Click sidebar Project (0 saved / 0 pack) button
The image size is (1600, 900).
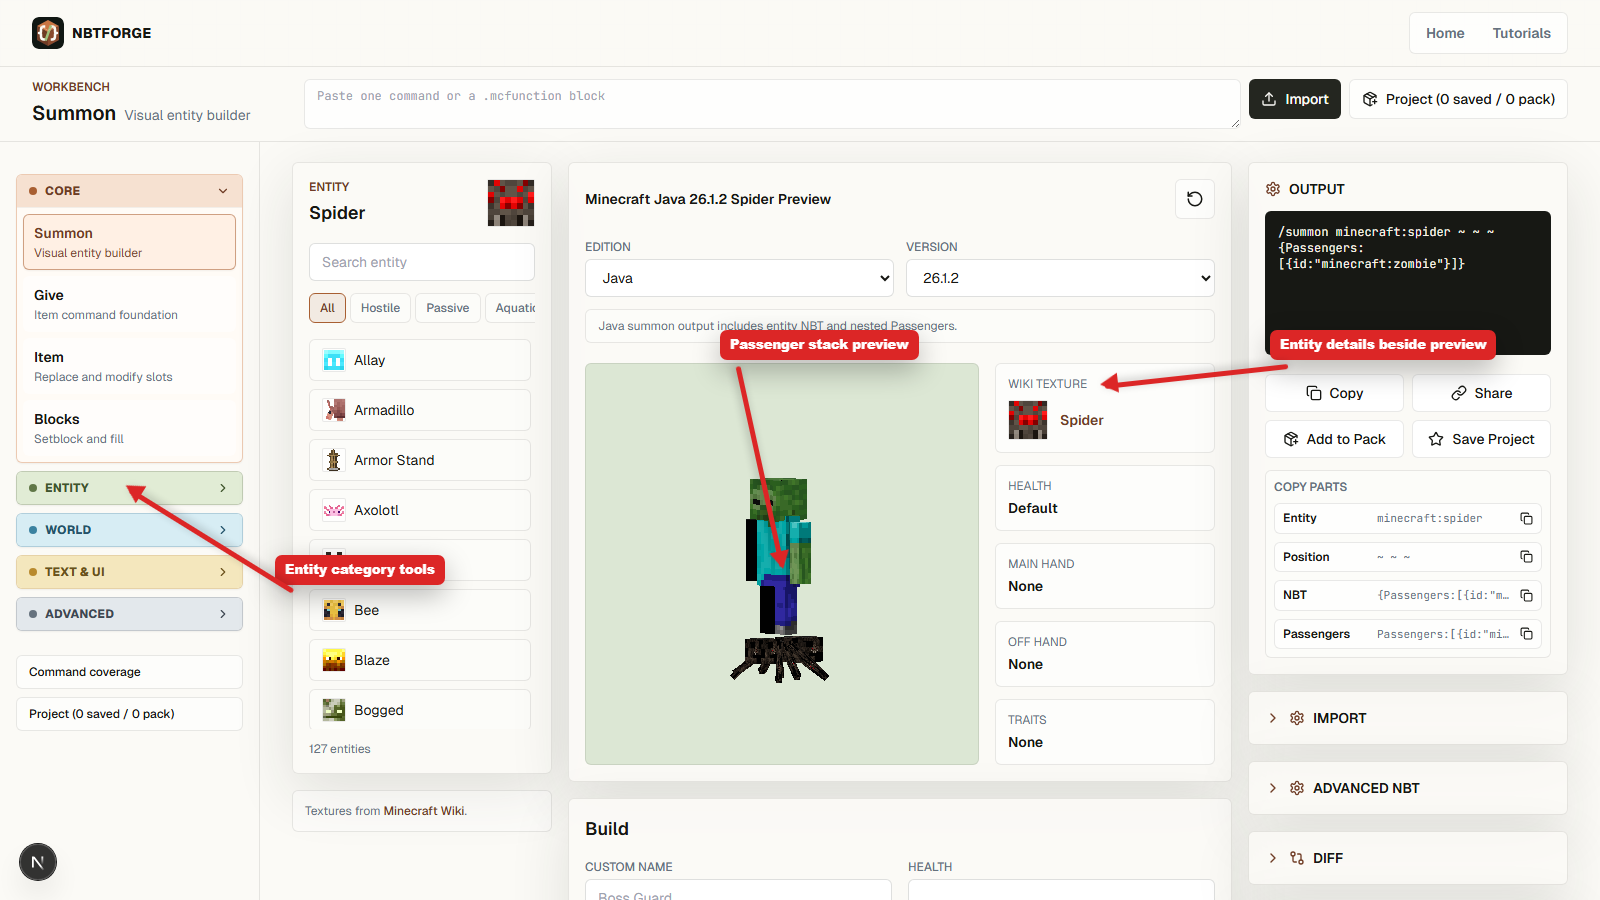[x=129, y=714]
